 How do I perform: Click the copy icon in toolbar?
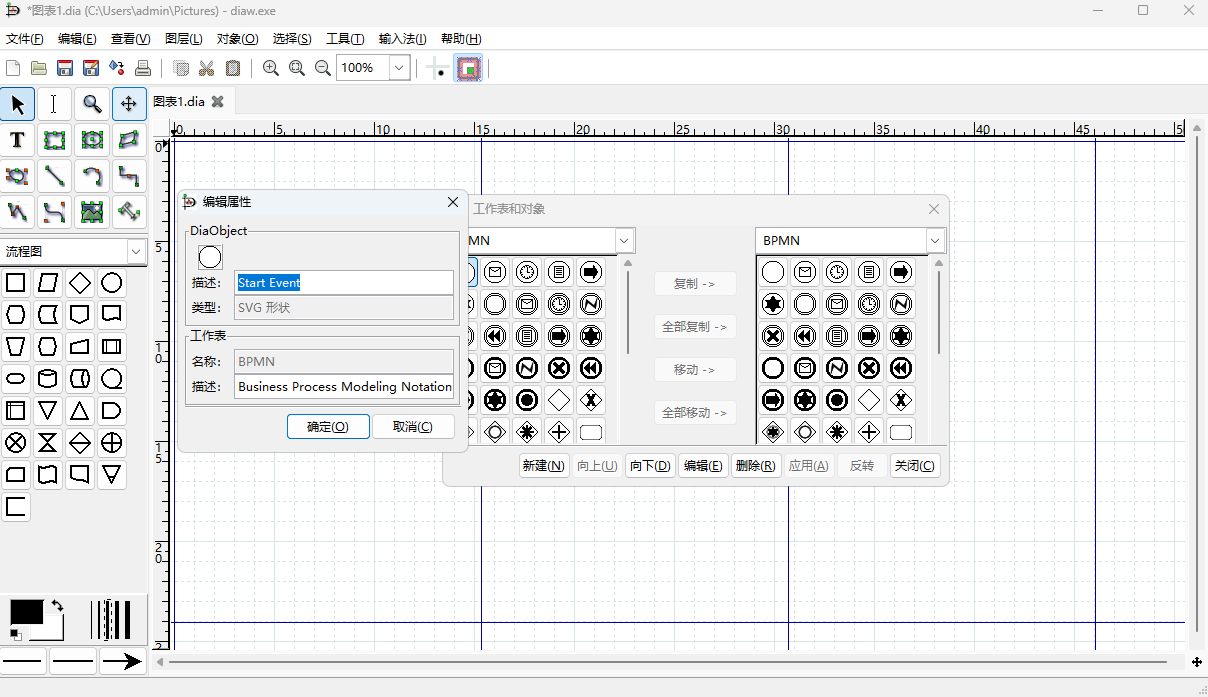(x=181, y=68)
